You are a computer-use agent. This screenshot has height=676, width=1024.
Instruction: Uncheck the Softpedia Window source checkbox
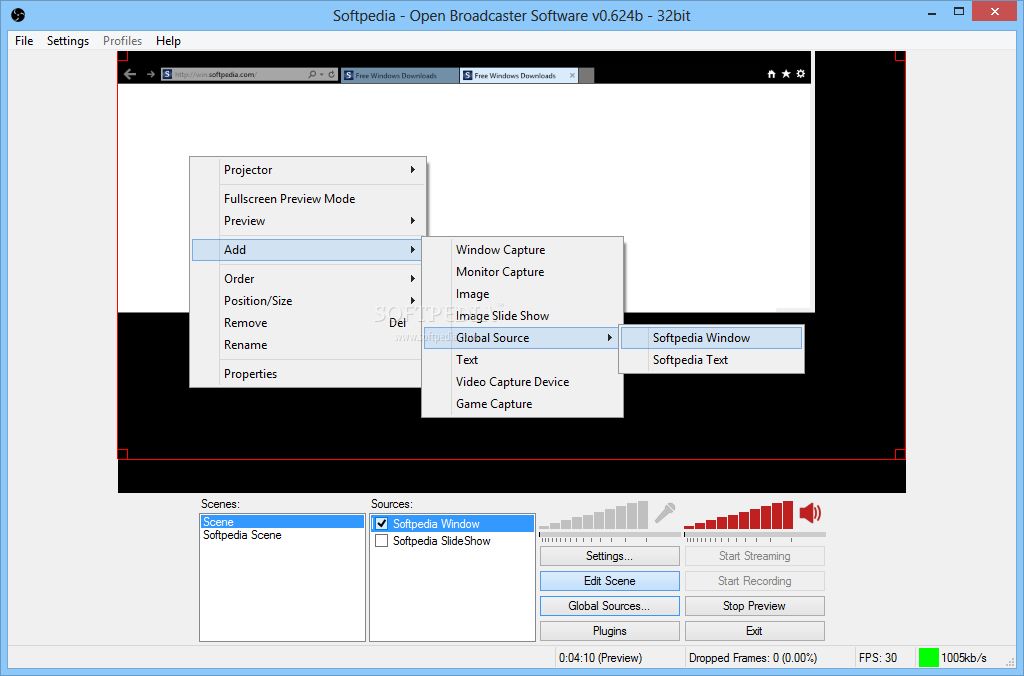pos(382,524)
